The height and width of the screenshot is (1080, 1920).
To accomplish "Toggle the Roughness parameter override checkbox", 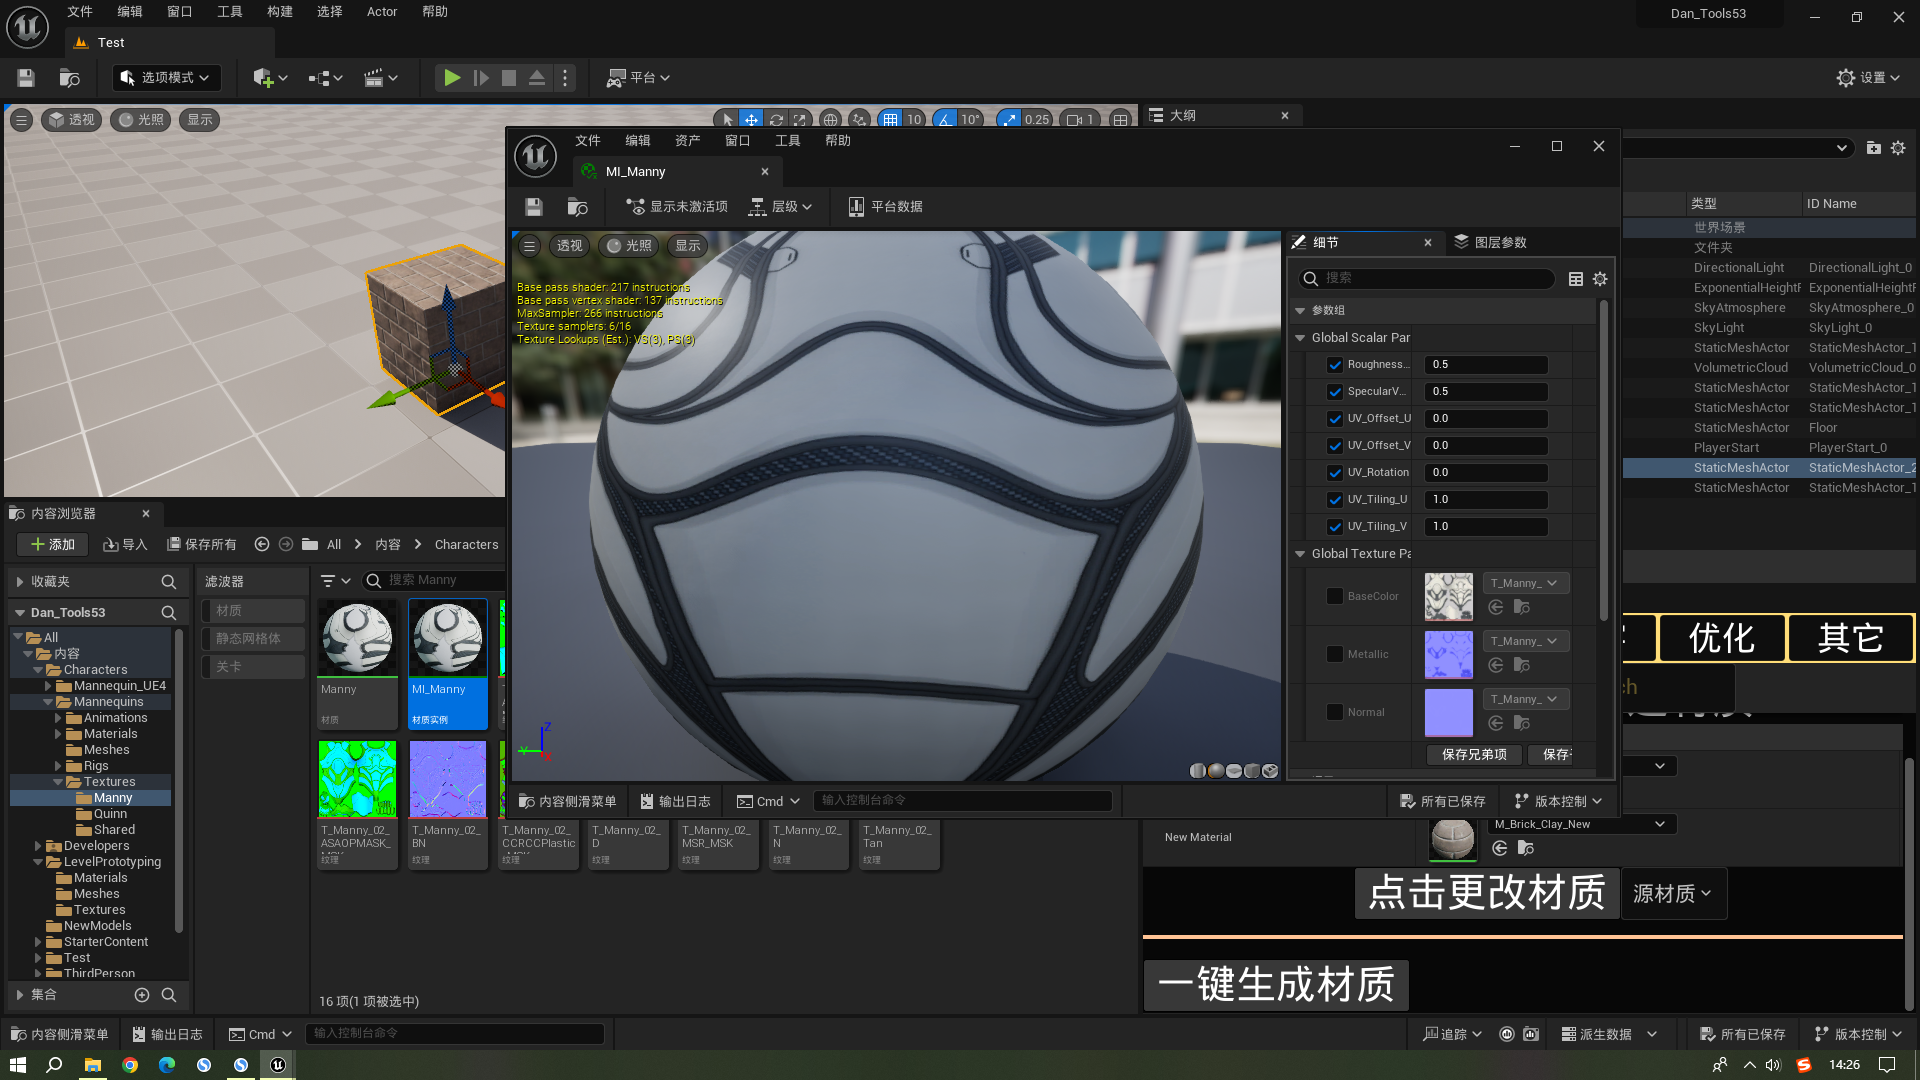I will pyautogui.click(x=1335, y=365).
